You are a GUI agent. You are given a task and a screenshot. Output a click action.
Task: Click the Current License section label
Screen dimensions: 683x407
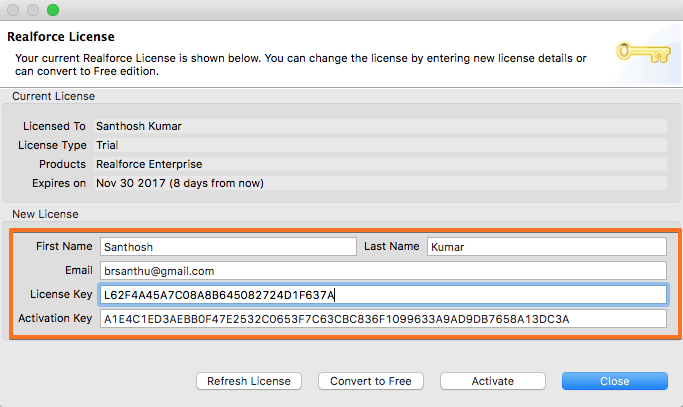53,96
